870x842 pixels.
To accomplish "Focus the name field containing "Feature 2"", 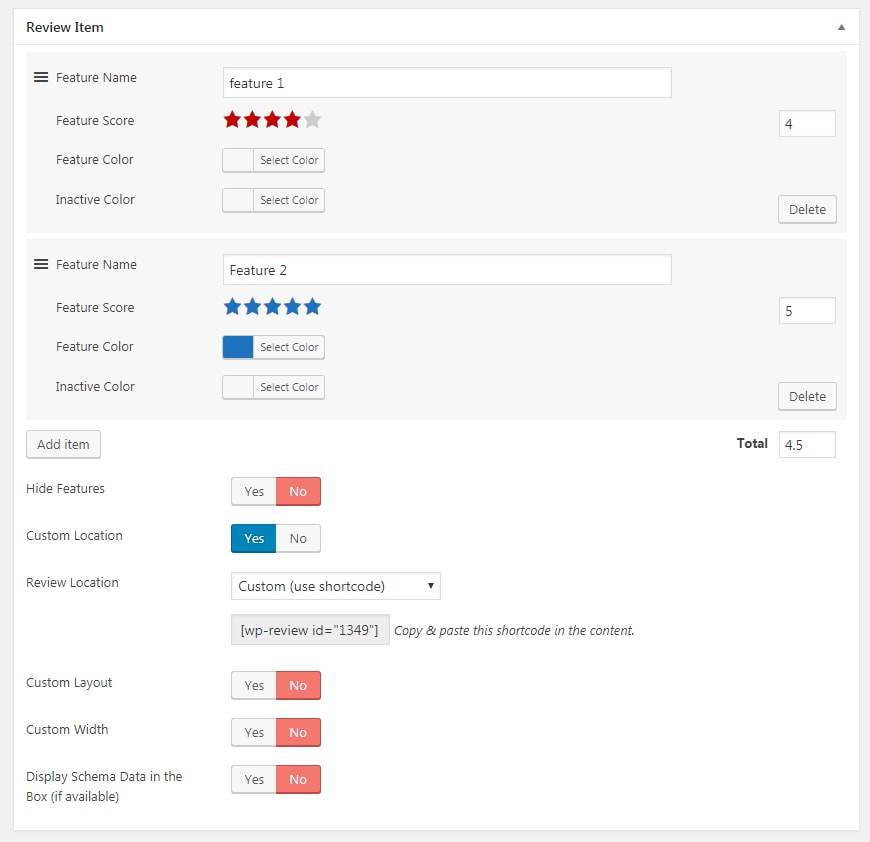I will pyautogui.click(x=447, y=270).
